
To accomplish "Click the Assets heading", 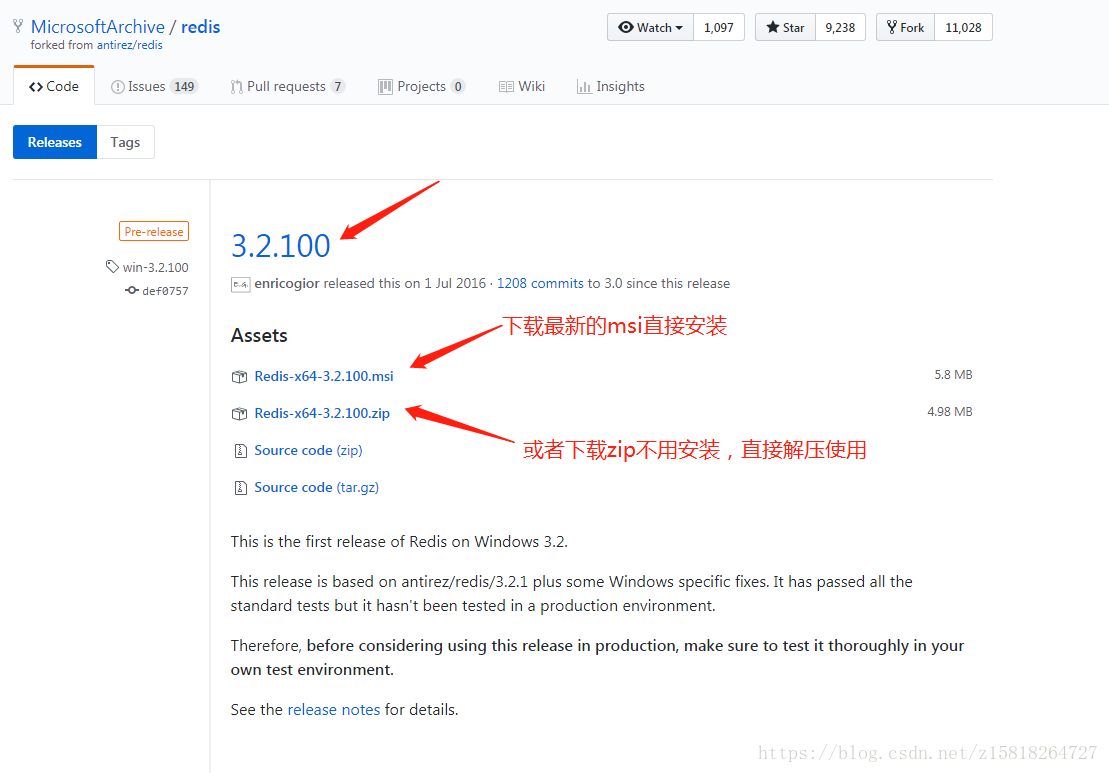I will pos(259,335).
